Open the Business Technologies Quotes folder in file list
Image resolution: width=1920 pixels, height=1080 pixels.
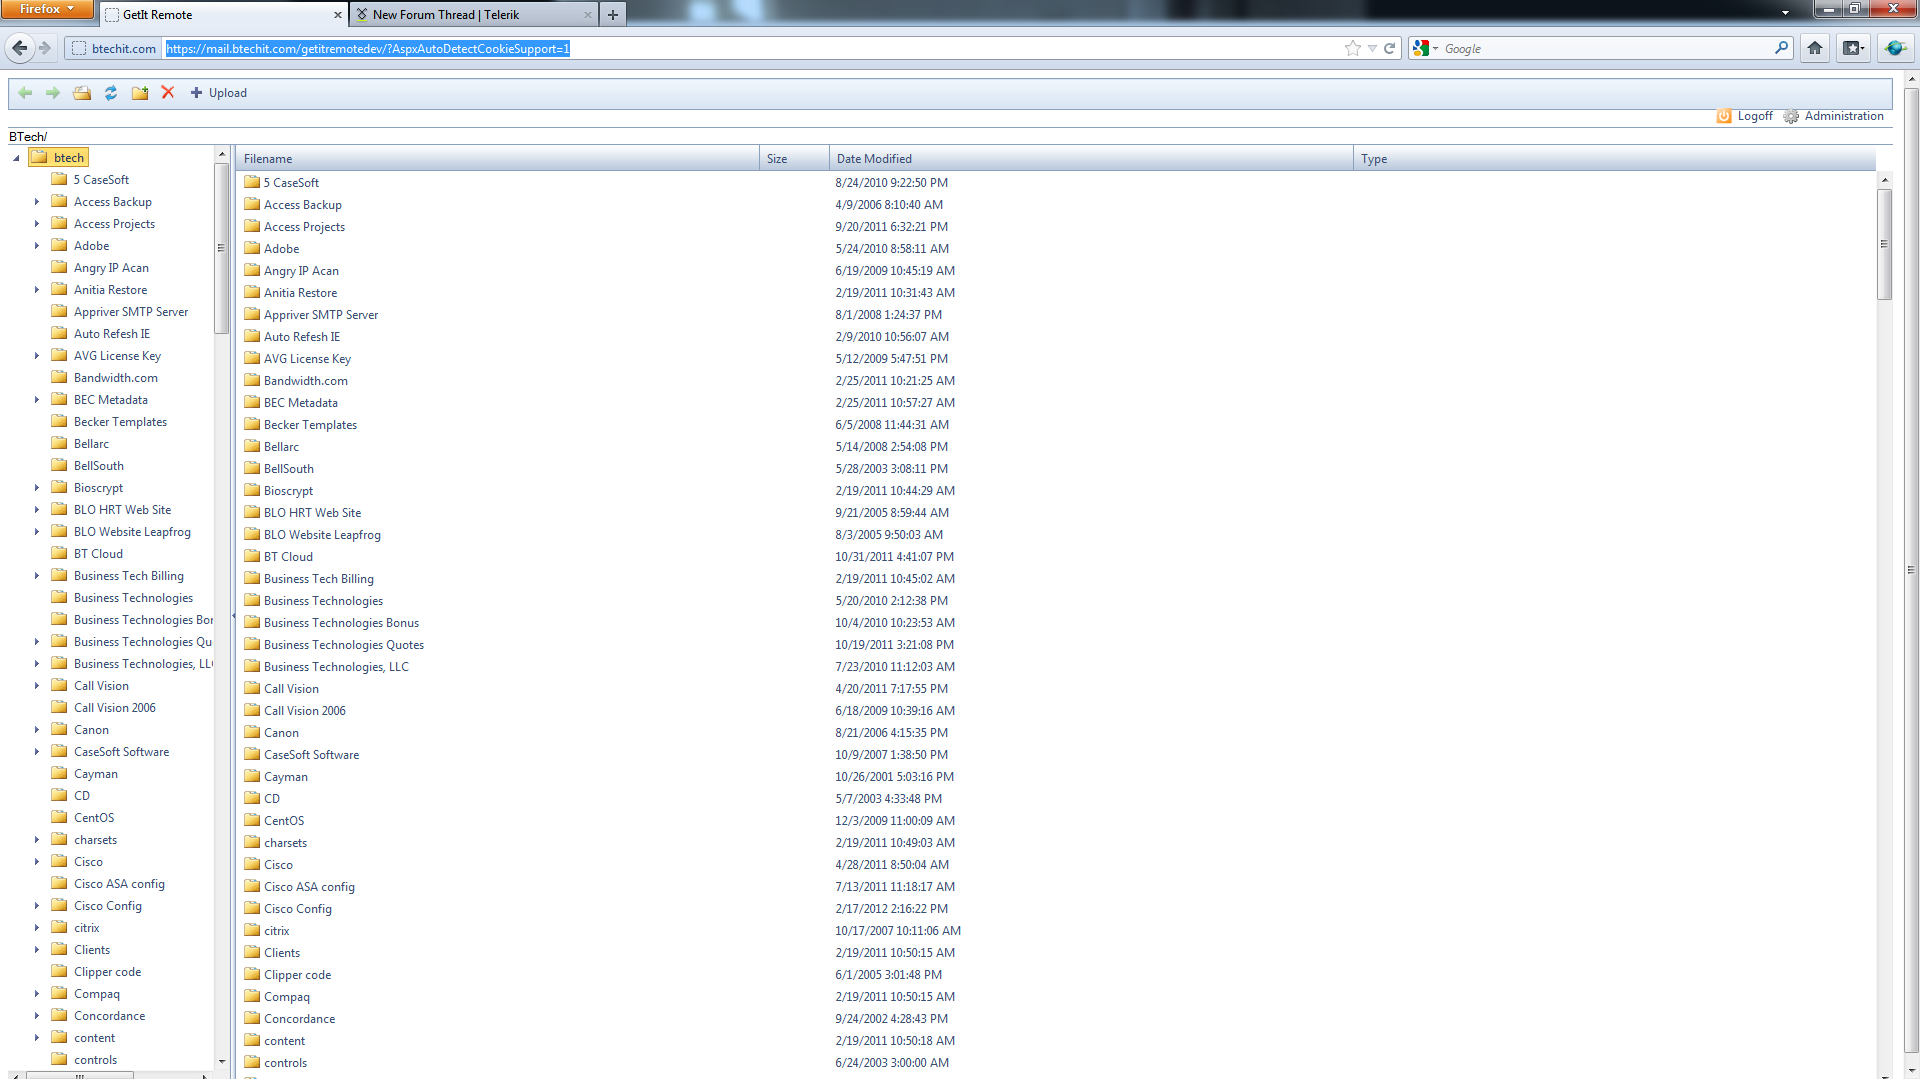(x=343, y=645)
